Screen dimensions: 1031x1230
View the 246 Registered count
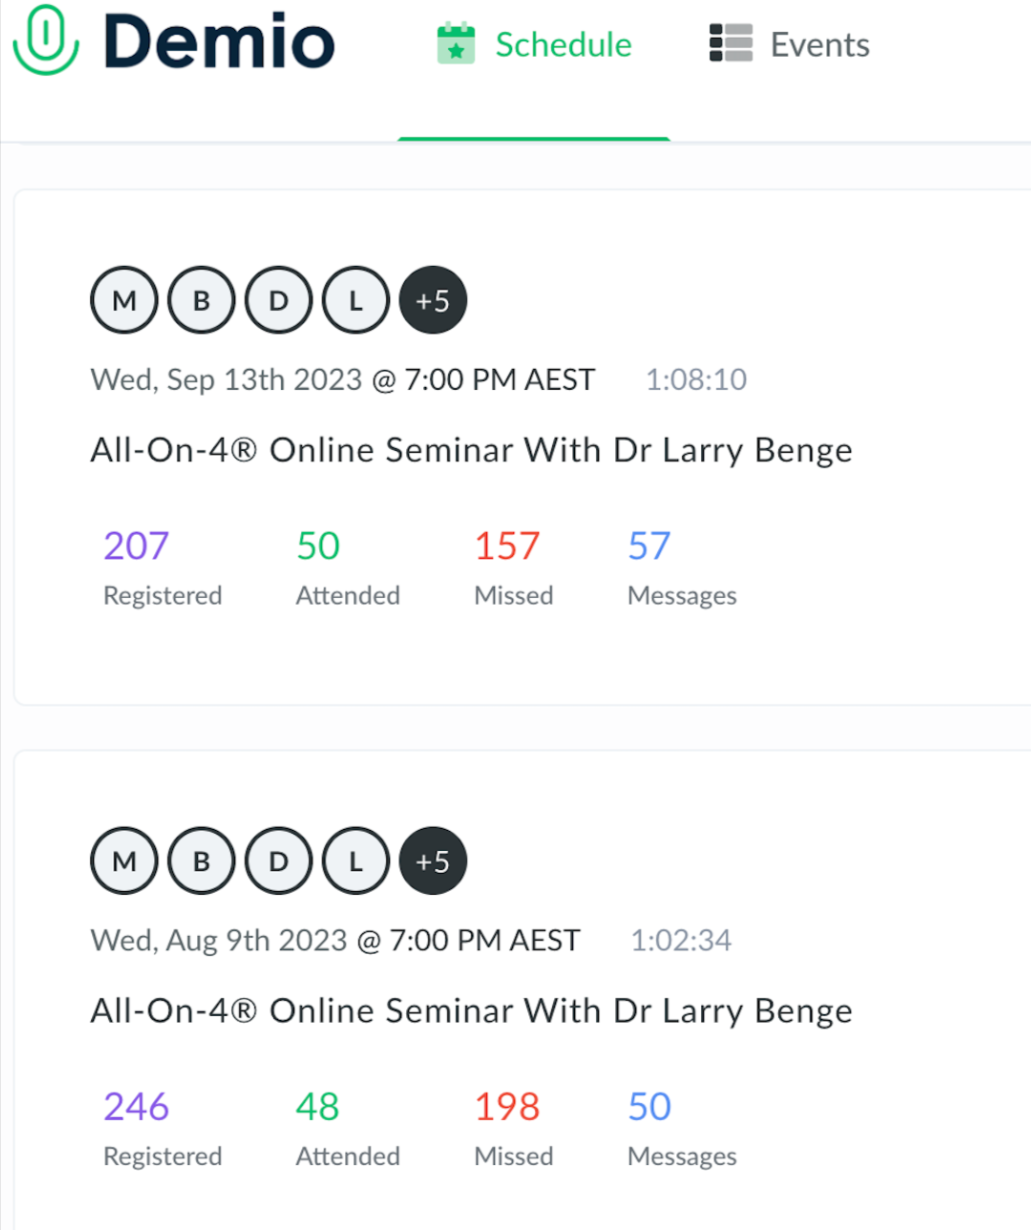pos(137,1107)
